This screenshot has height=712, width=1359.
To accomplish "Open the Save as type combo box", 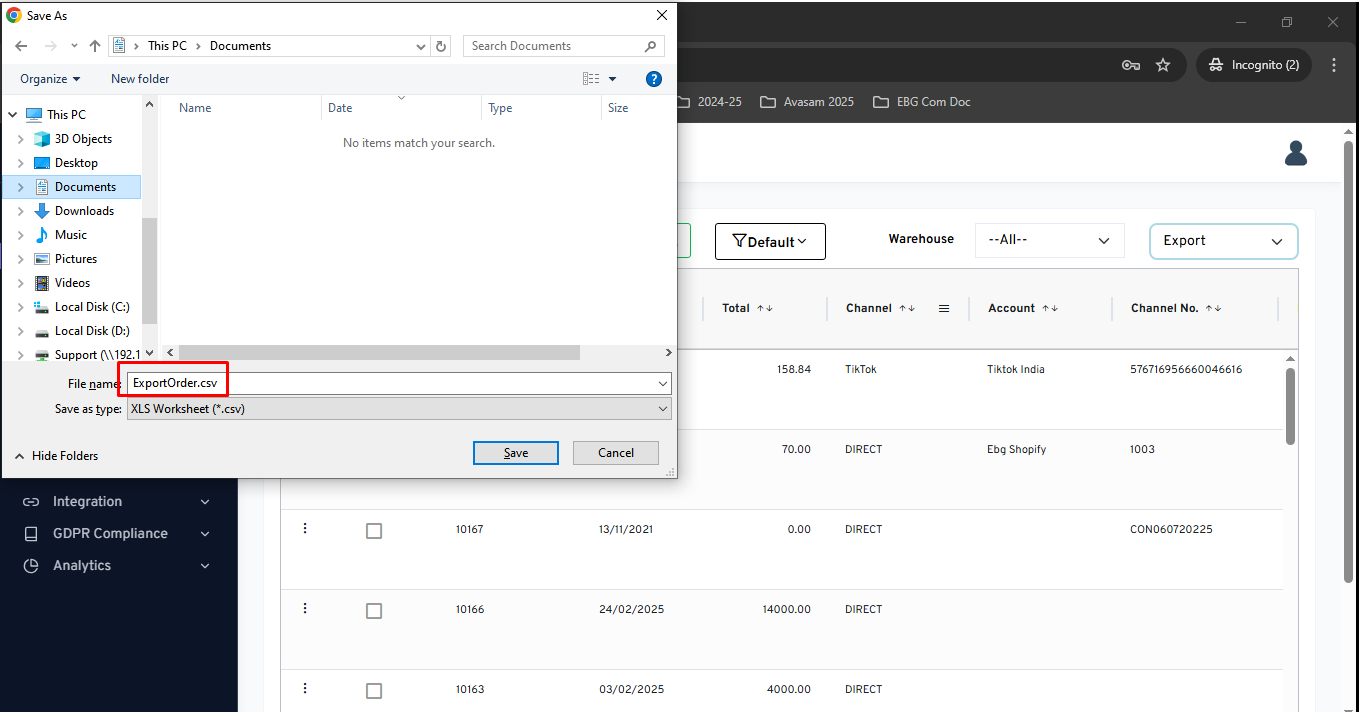I will click(399, 409).
